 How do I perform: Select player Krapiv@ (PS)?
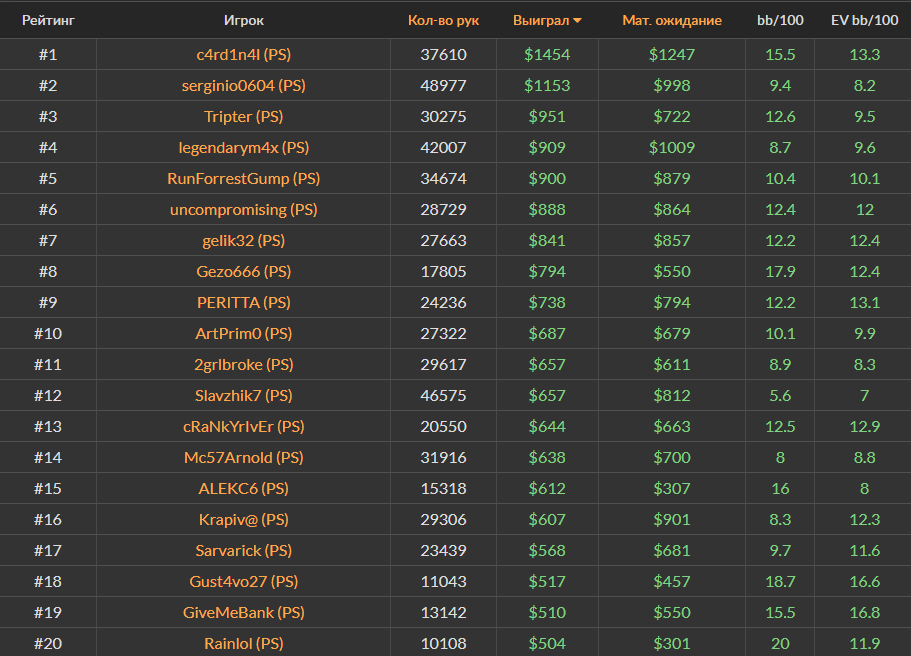point(244,520)
